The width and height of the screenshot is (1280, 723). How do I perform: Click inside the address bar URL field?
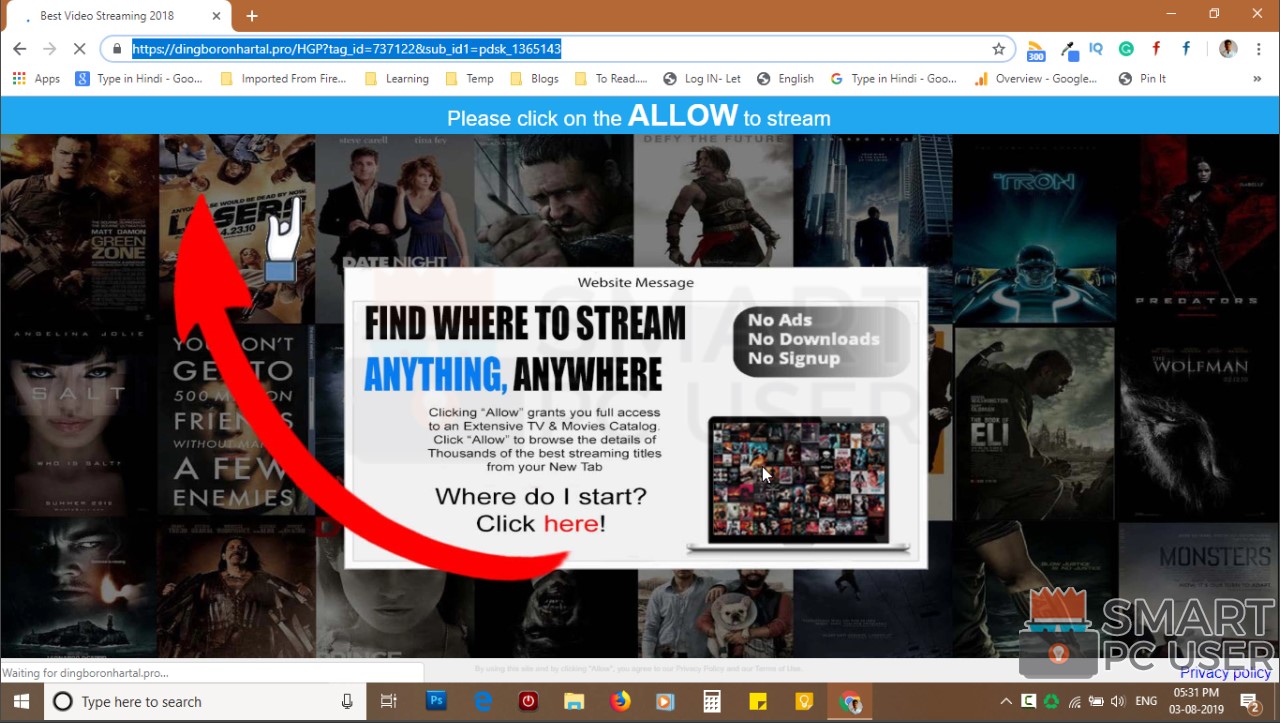click(x=400, y=48)
